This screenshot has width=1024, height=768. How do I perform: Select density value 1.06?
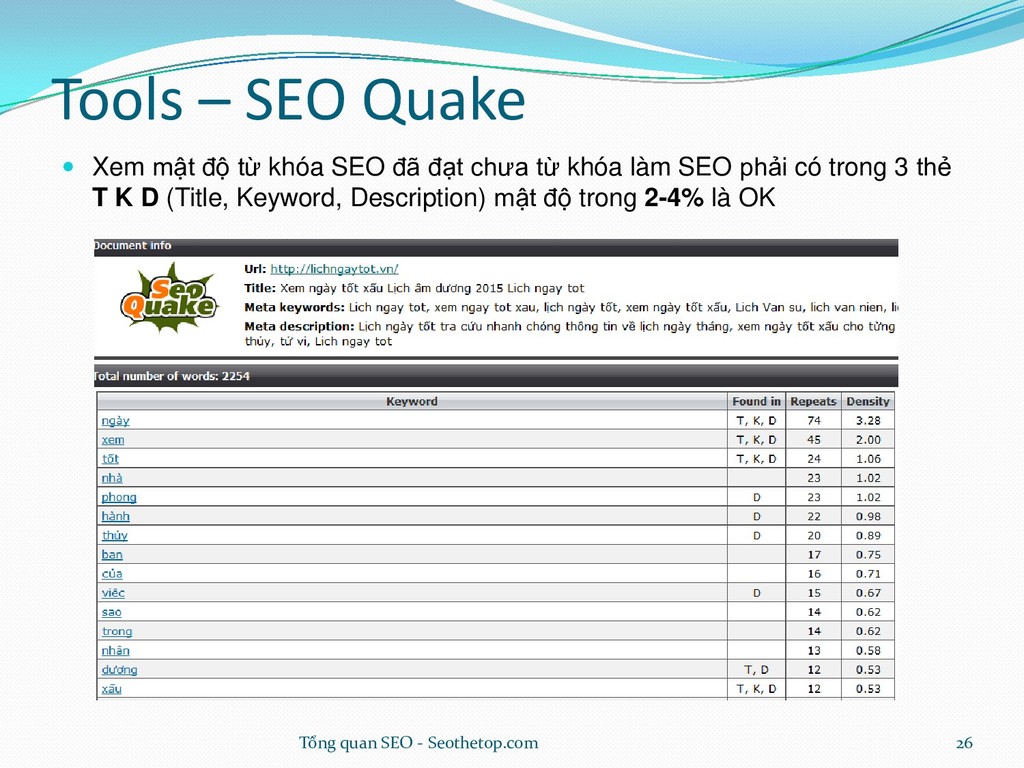tap(868, 458)
